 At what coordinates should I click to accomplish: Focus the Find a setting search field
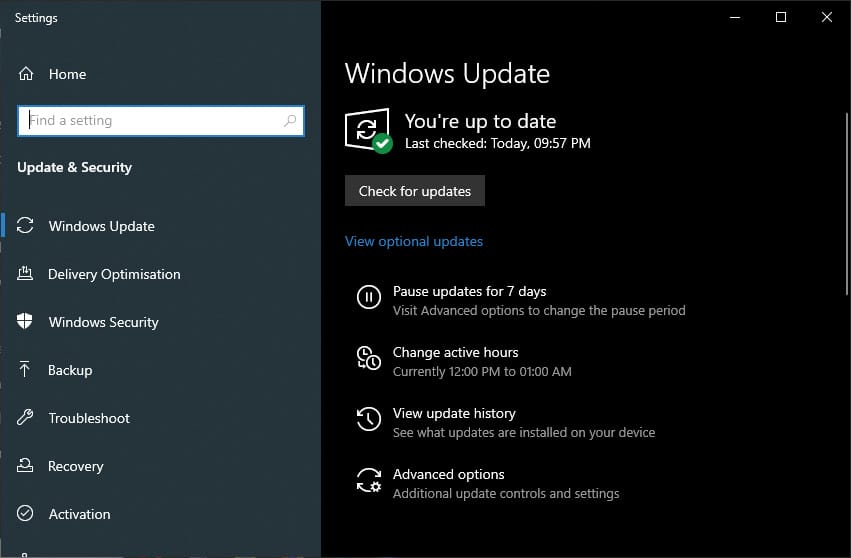(x=150, y=121)
